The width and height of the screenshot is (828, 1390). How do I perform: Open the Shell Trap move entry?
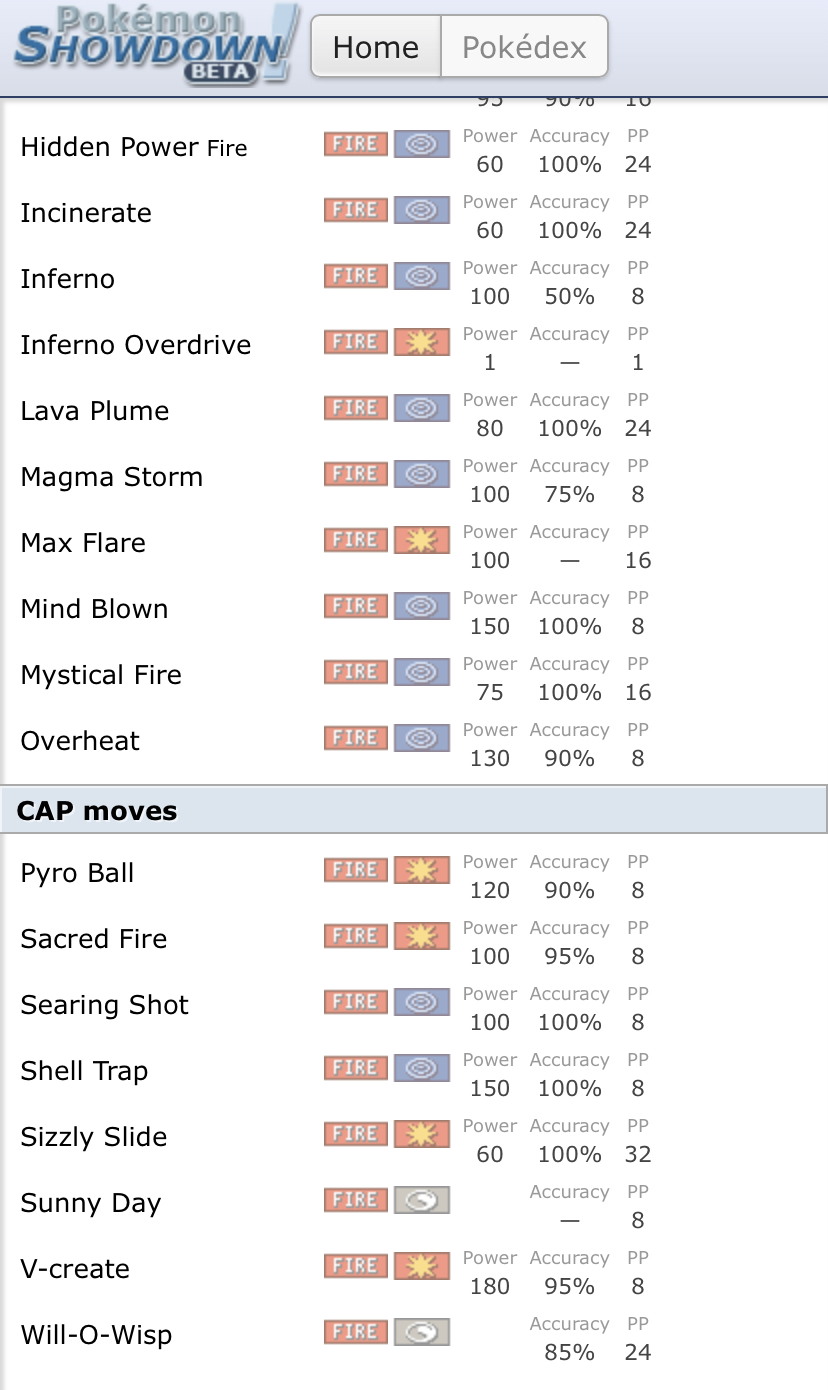pyautogui.click(x=414, y=1071)
